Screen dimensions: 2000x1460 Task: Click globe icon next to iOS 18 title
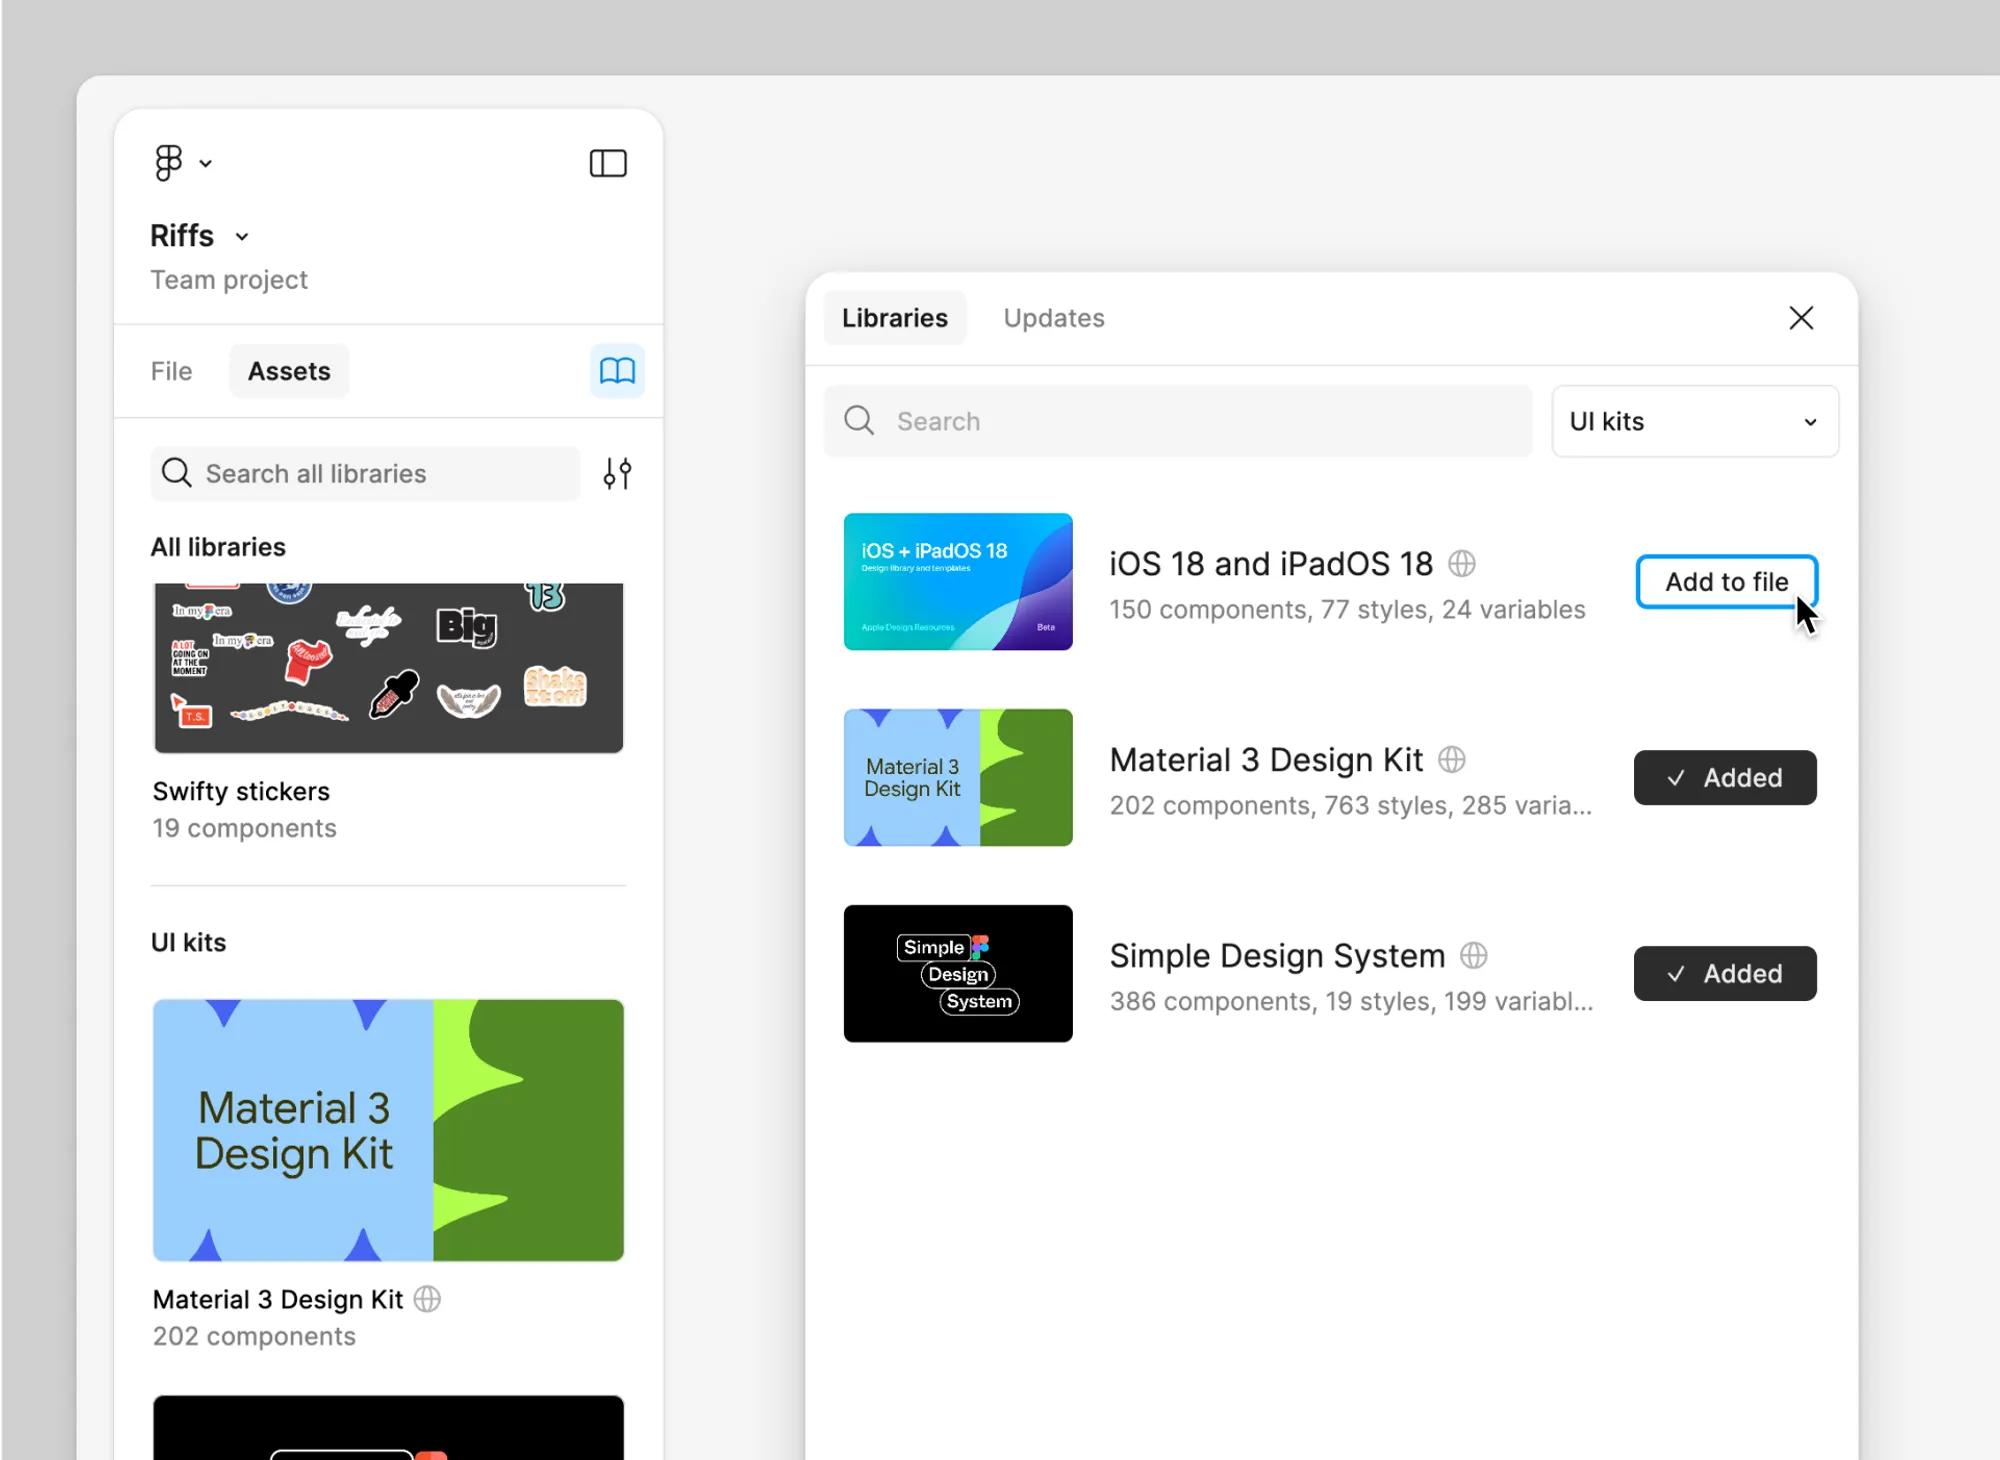point(1462,564)
